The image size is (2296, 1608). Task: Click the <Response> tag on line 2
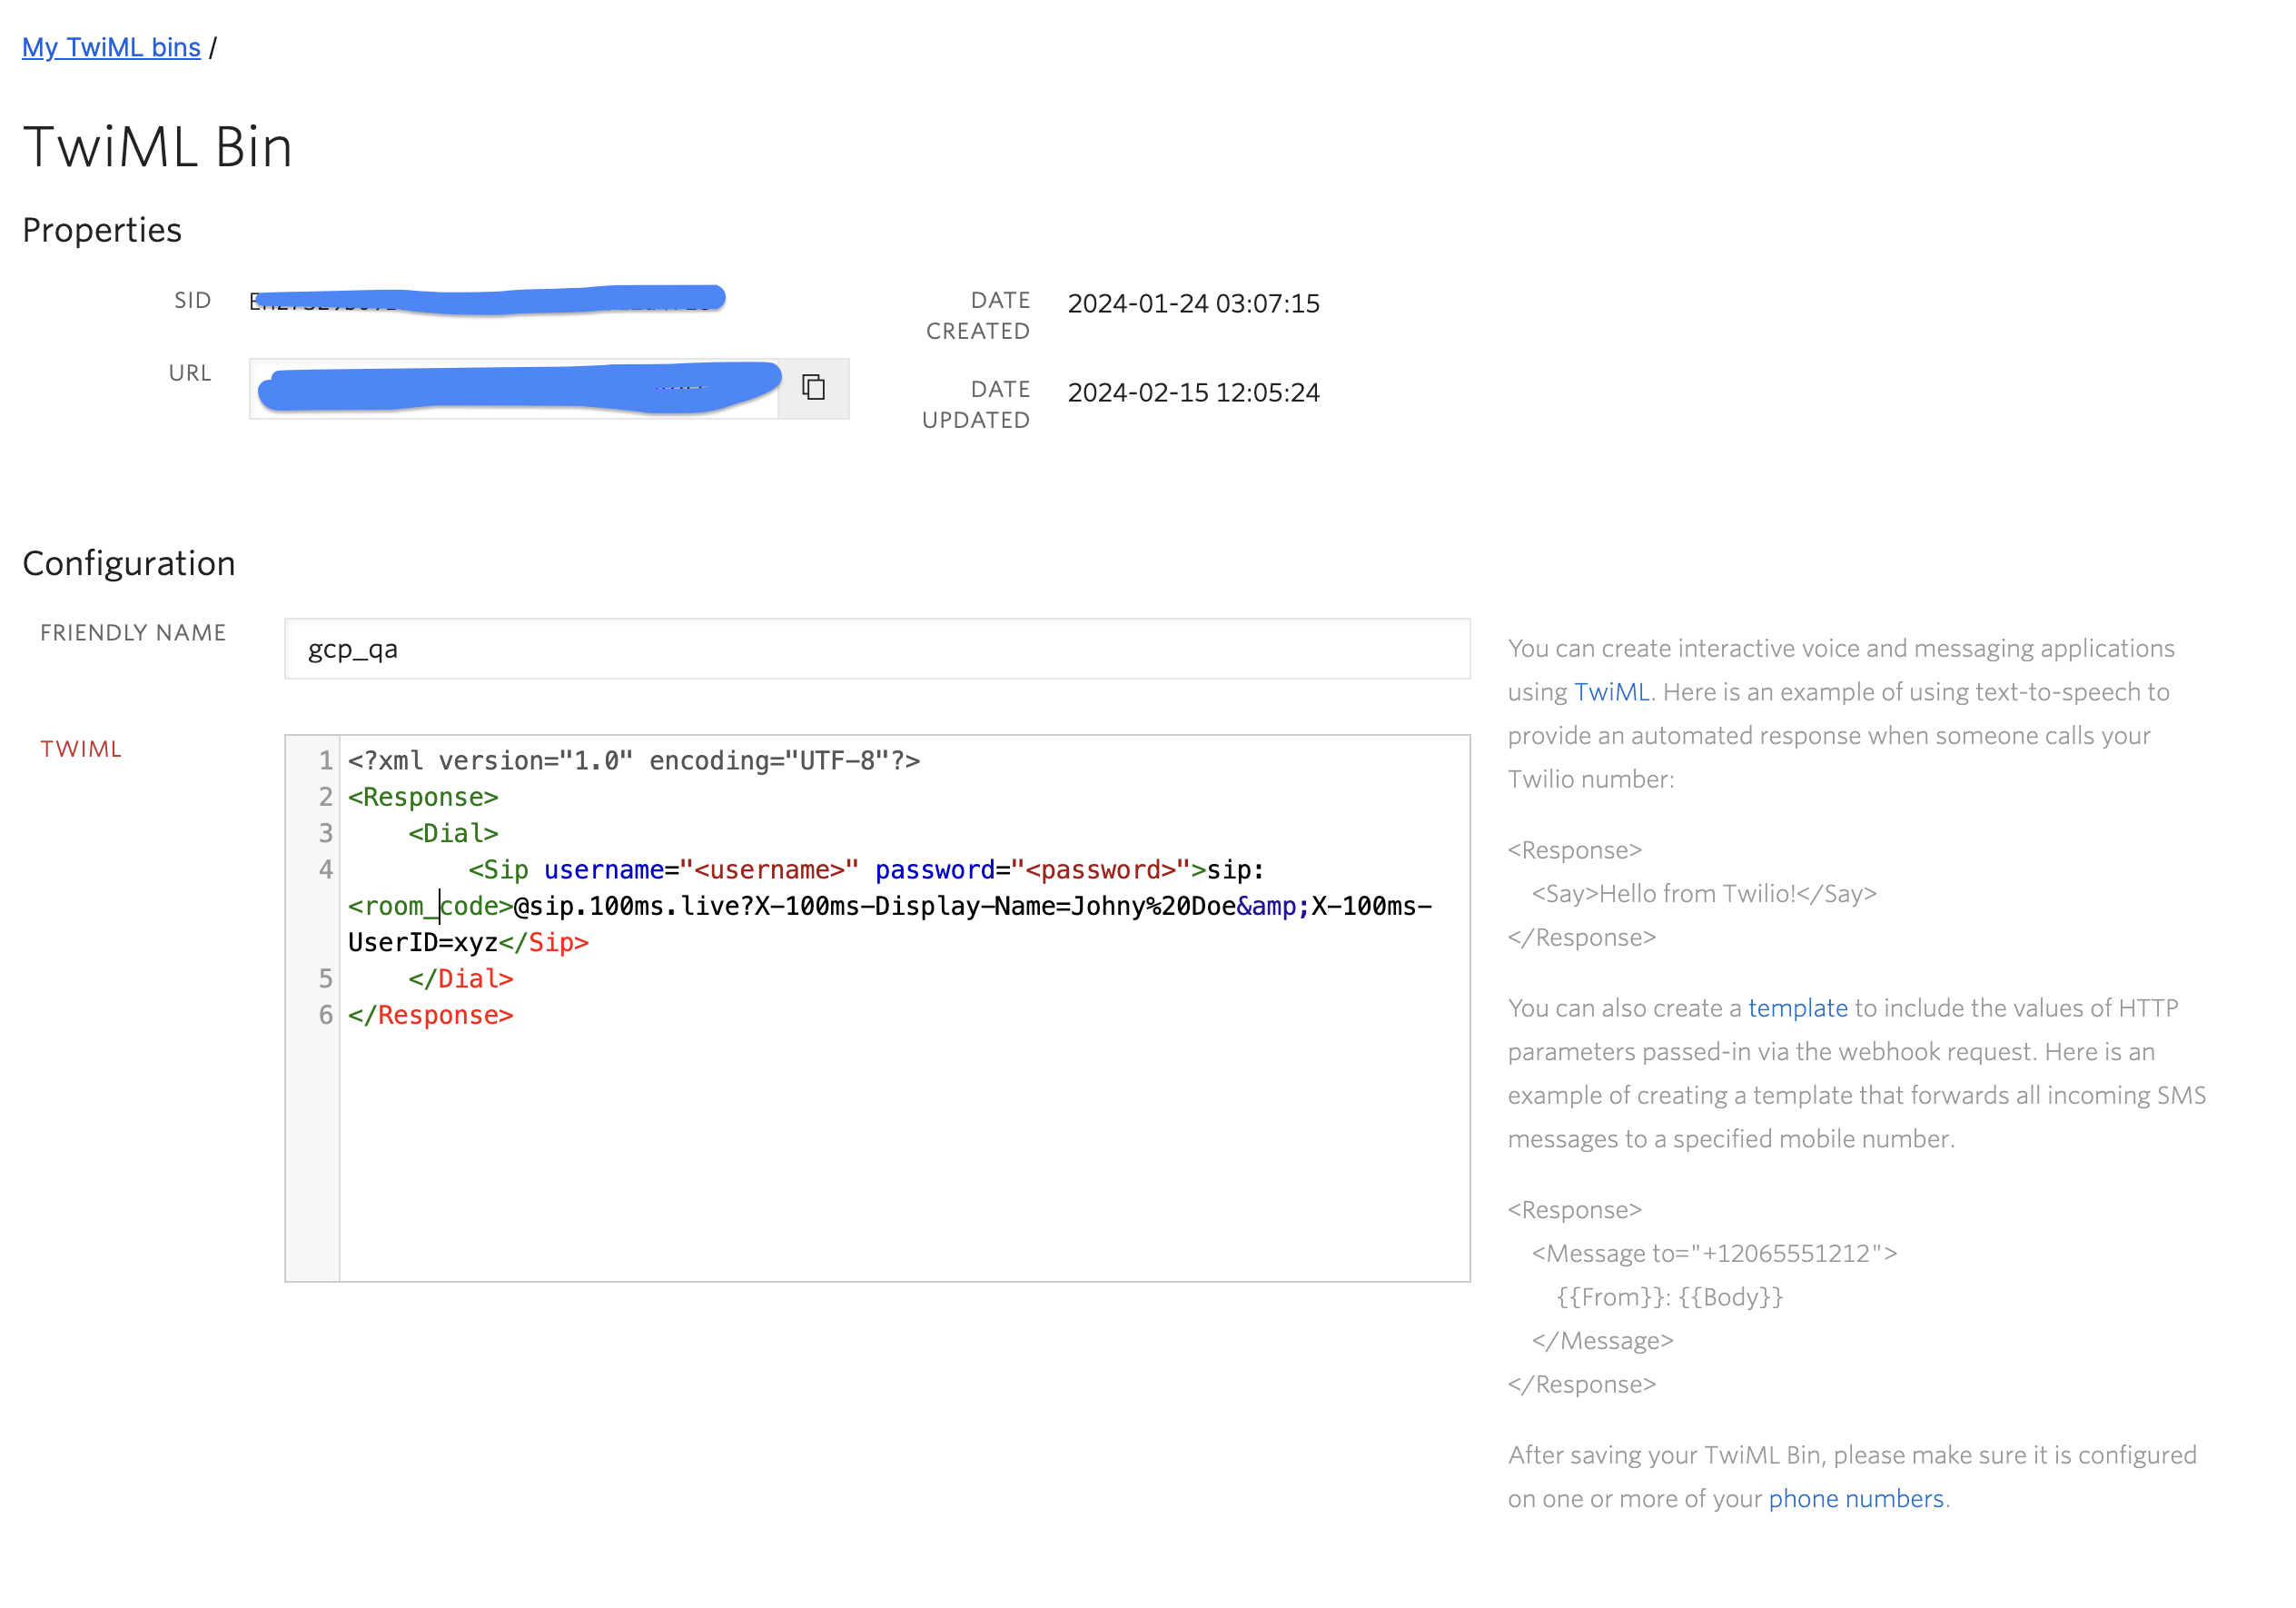point(424,796)
